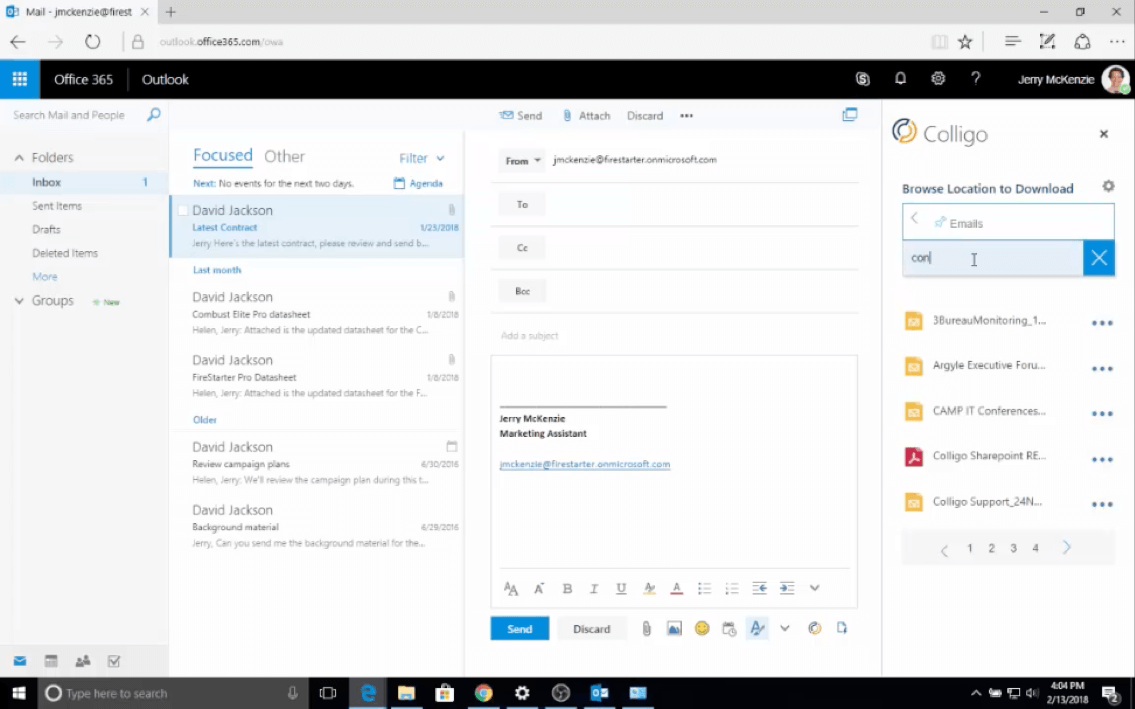Click More under folders list
1135x709 pixels.
pyautogui.click(x=44, y=277)
